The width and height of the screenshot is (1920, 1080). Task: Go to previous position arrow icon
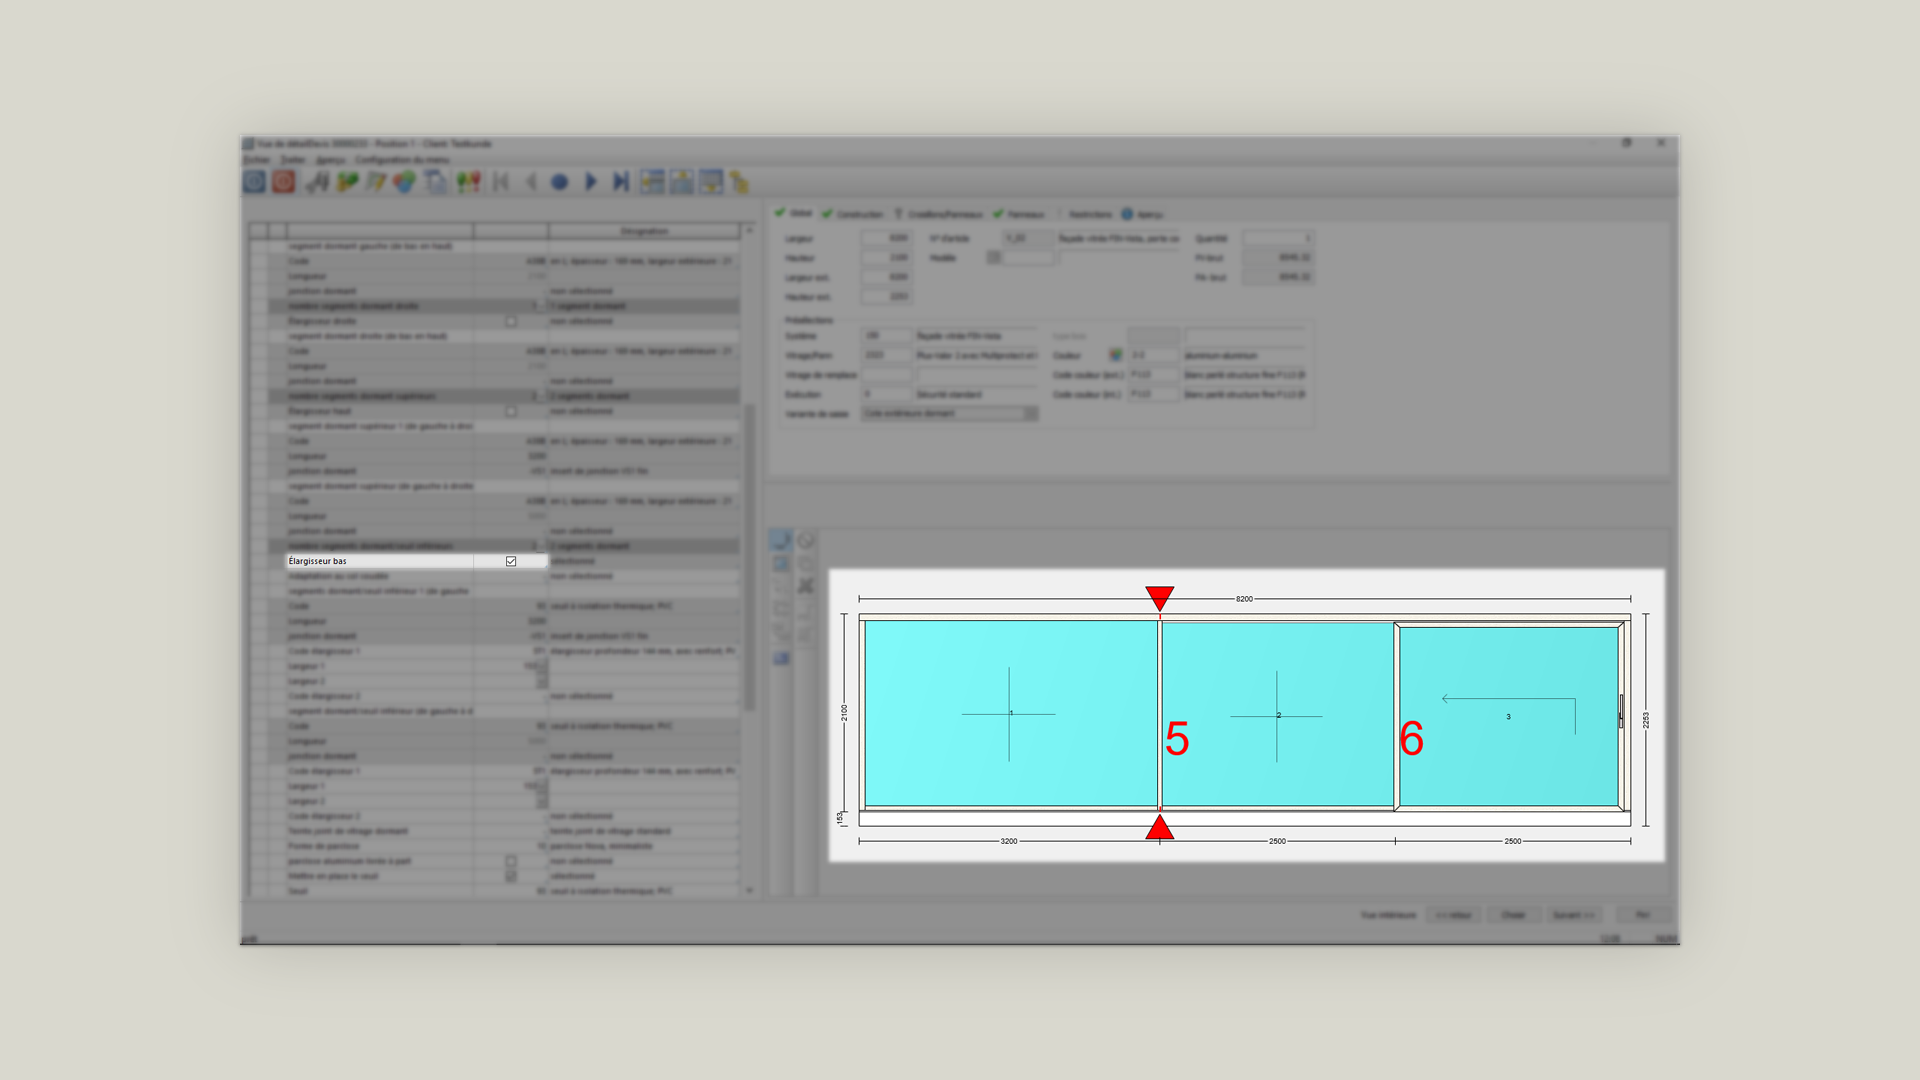point(531,182)
